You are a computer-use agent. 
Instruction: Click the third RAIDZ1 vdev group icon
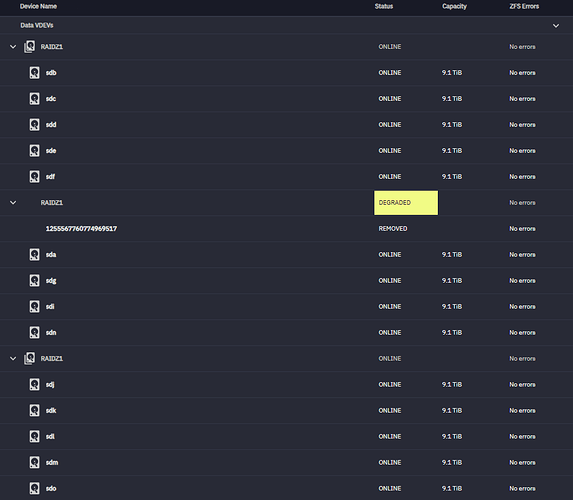30,359
